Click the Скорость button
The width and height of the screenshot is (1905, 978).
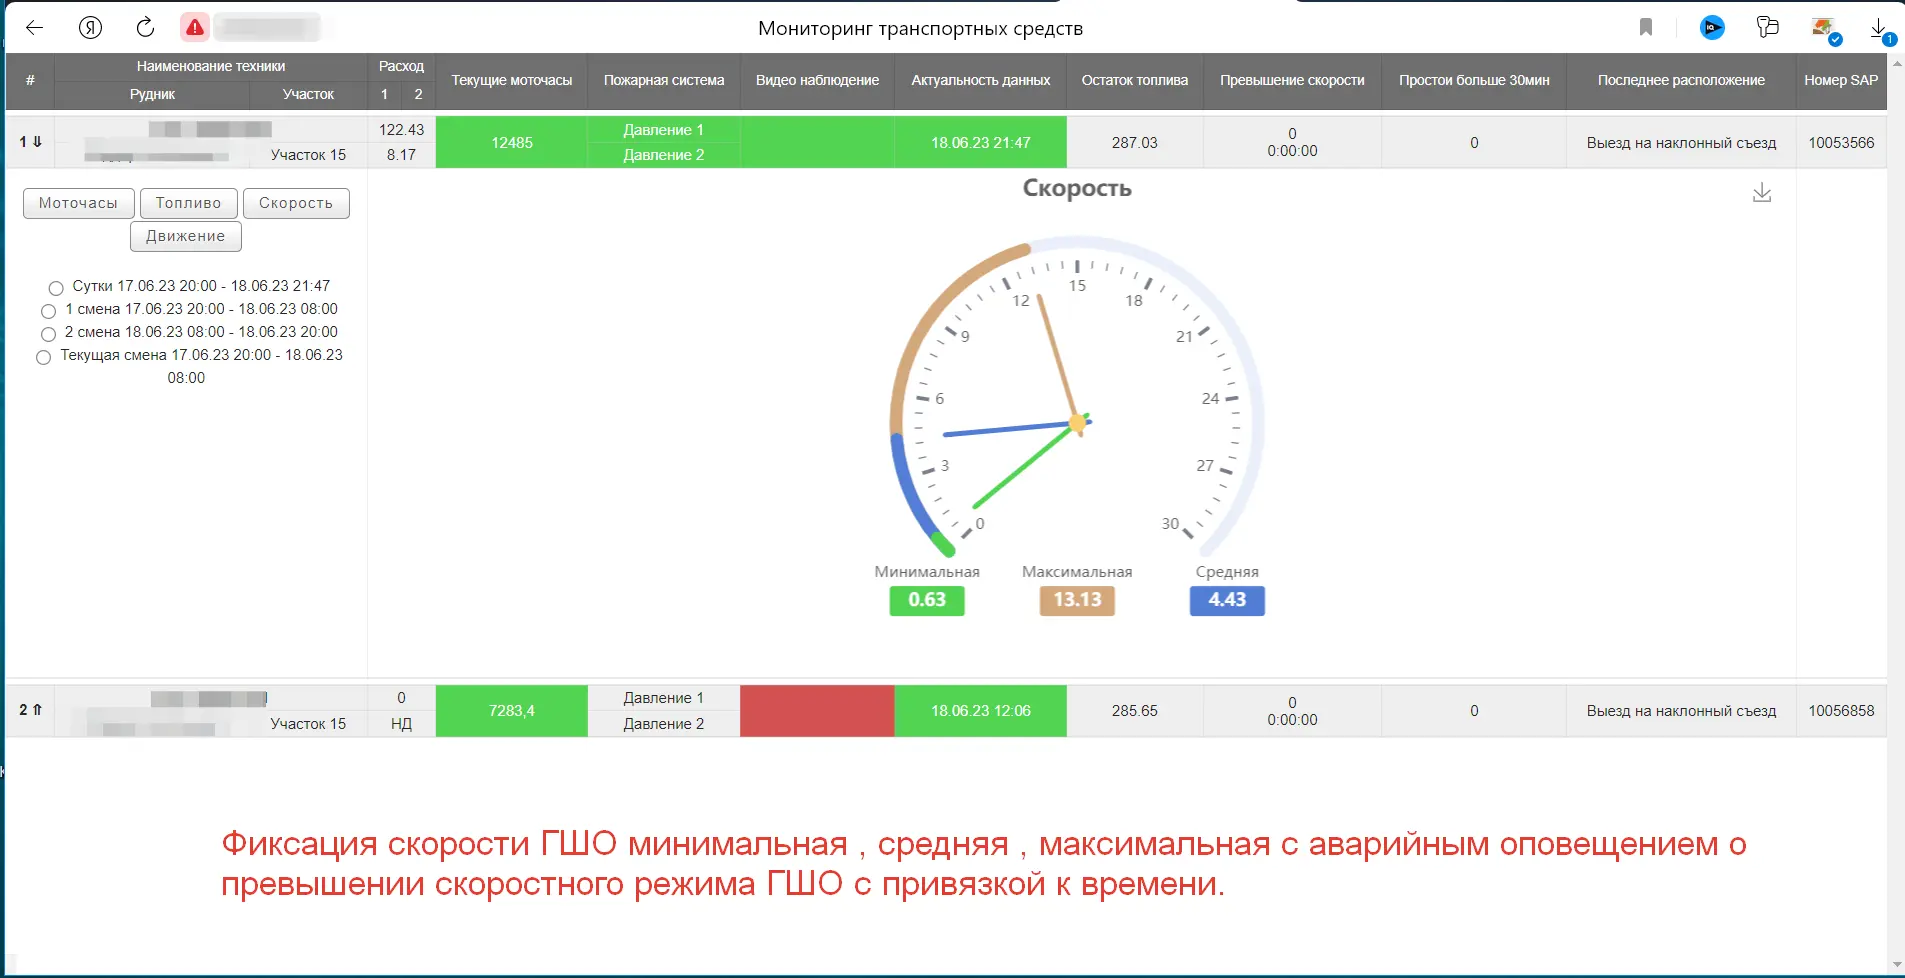coord(296,203)
